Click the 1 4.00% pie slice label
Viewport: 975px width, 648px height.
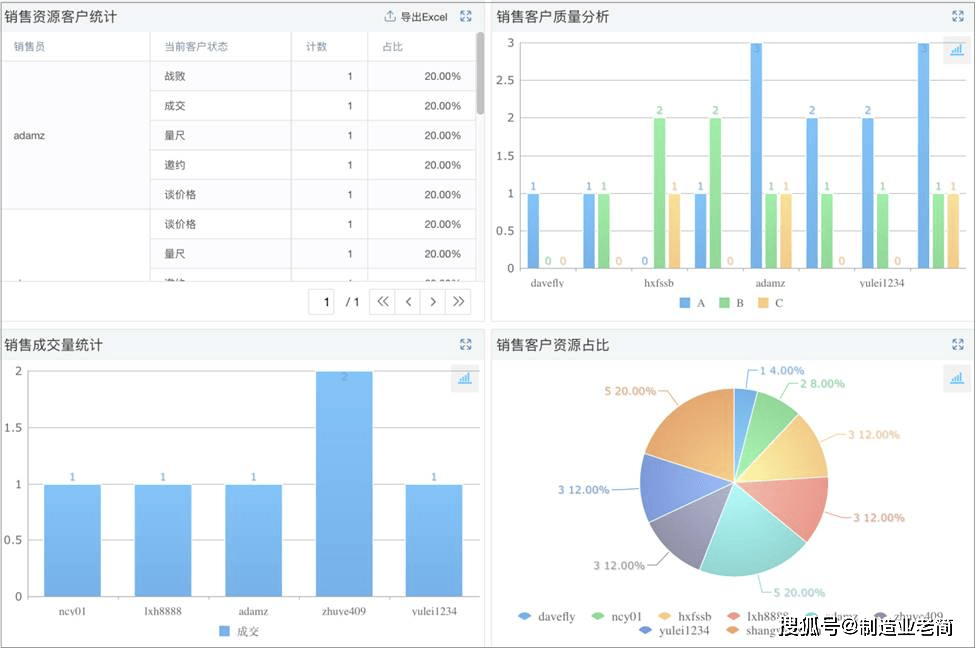[x=782, y=371]
